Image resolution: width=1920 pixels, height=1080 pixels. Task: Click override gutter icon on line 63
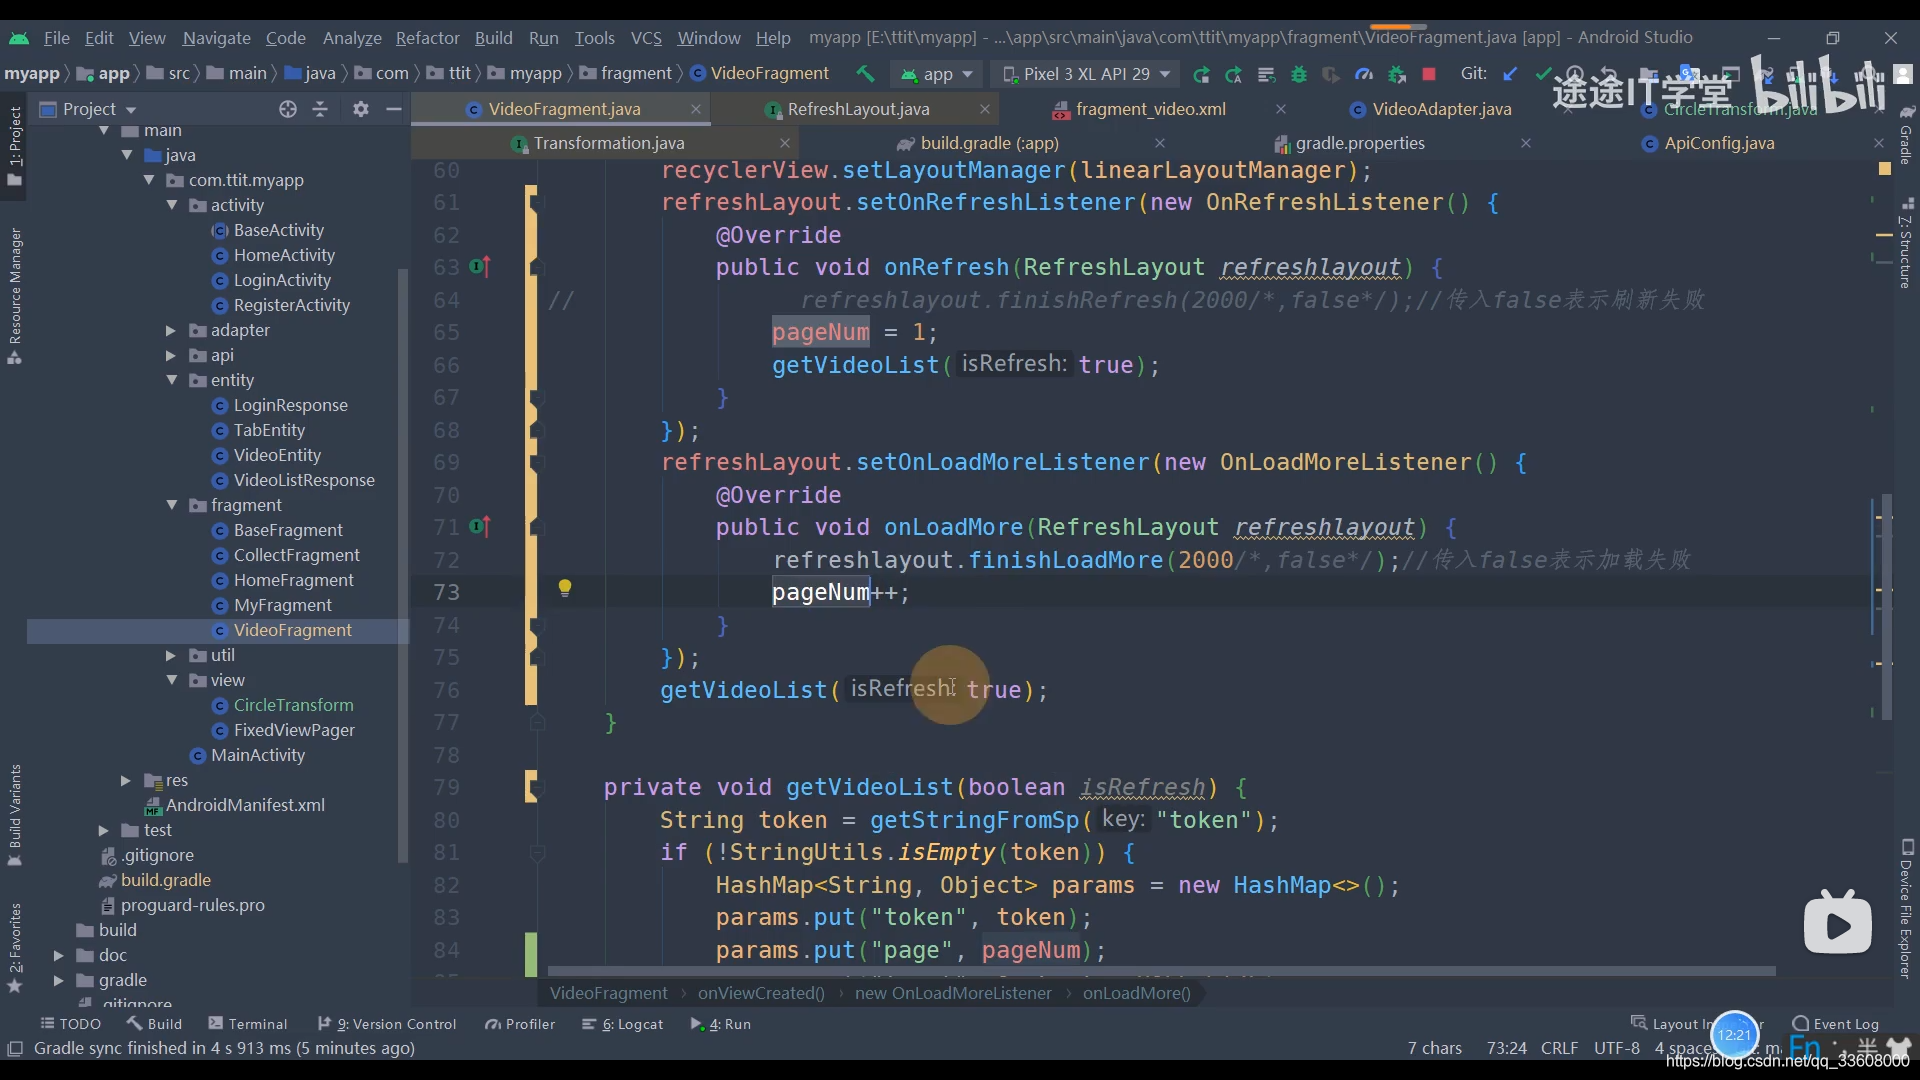pos(481,267)
